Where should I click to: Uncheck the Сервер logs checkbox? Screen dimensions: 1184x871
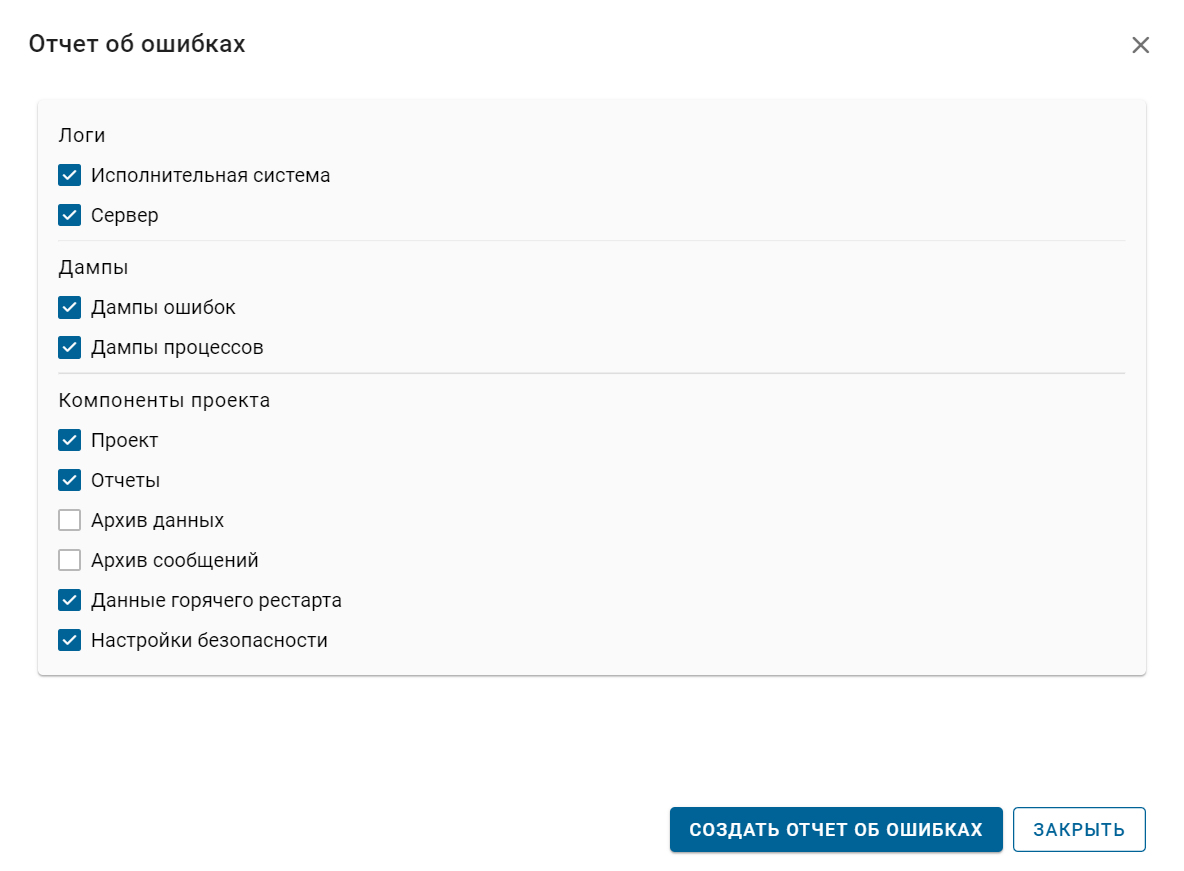point(69,216)
